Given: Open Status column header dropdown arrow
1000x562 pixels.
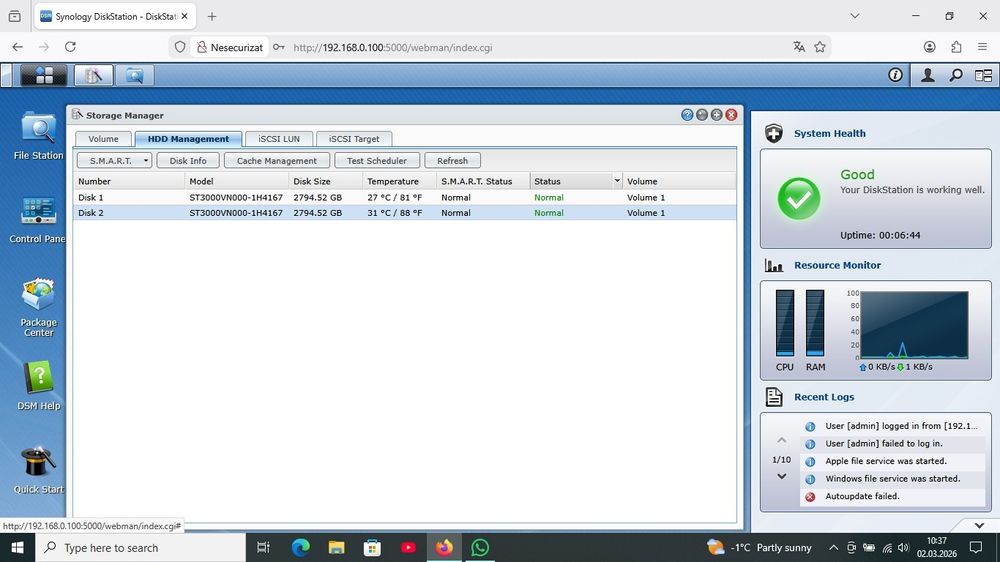Looking at the screenshot, I should (x=617, y=181).
